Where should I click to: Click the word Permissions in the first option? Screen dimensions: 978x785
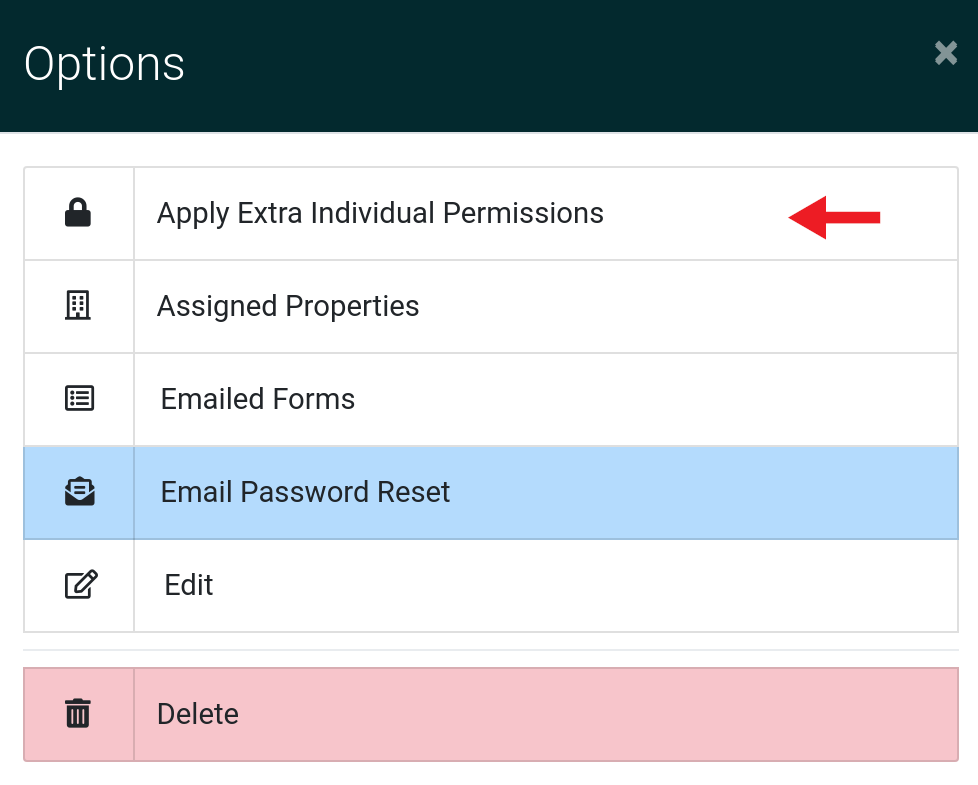pyautogui.click(x=523, y=213)
